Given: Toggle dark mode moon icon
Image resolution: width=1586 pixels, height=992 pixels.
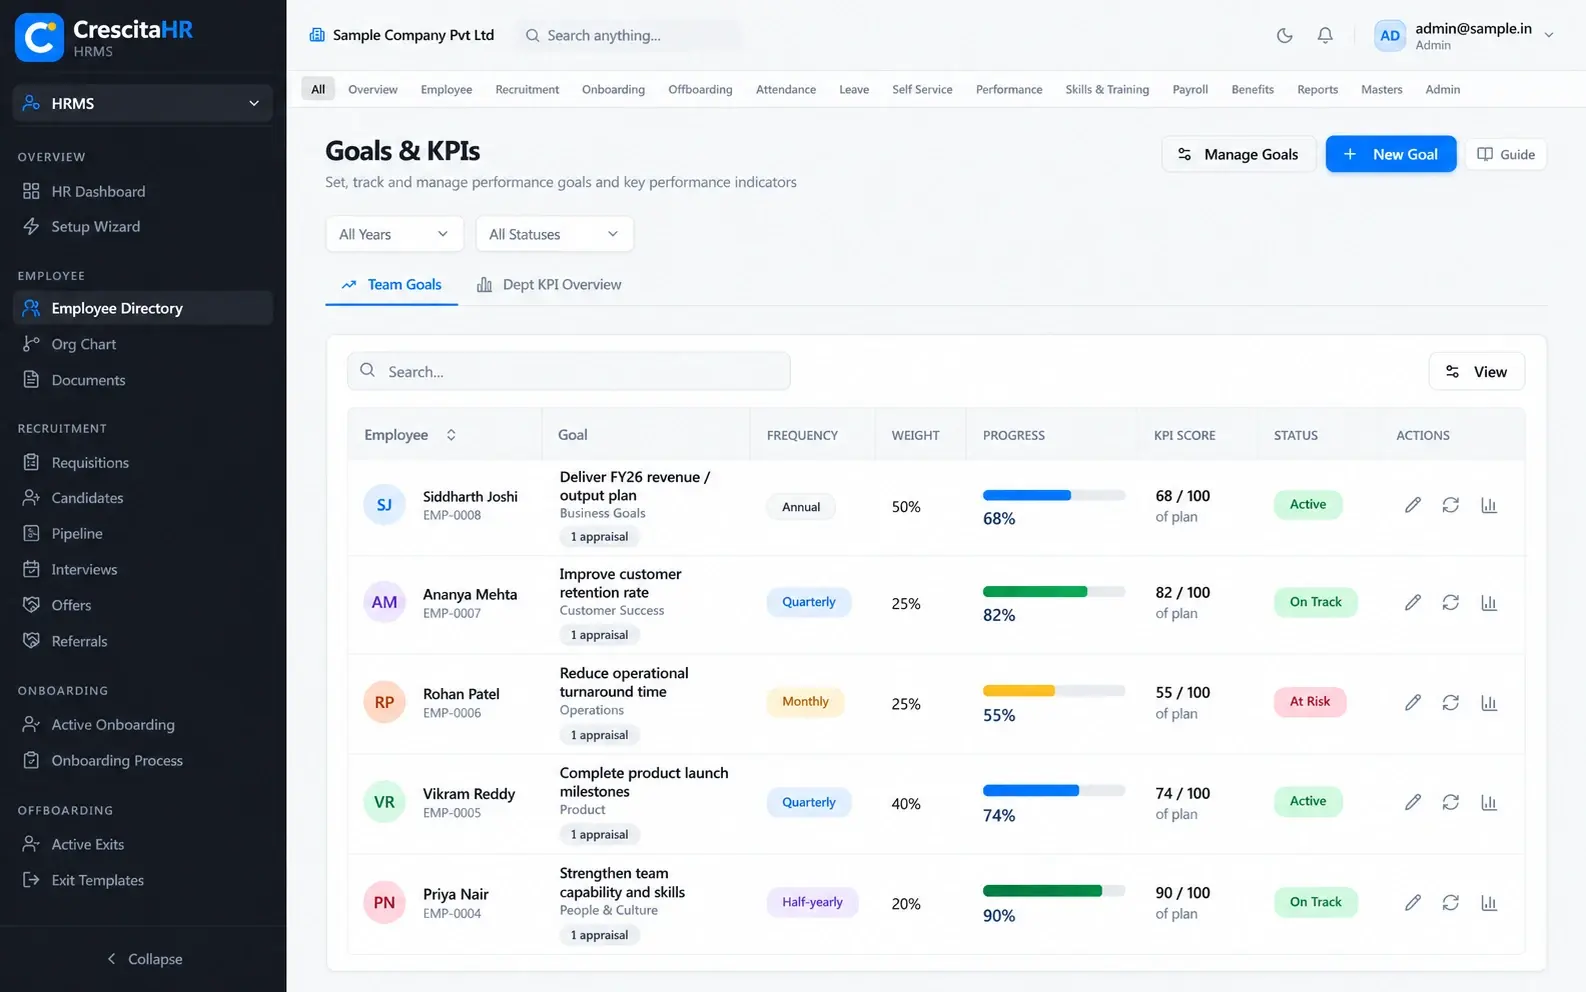Looking at the screenshot, I should pos(1285,36).
